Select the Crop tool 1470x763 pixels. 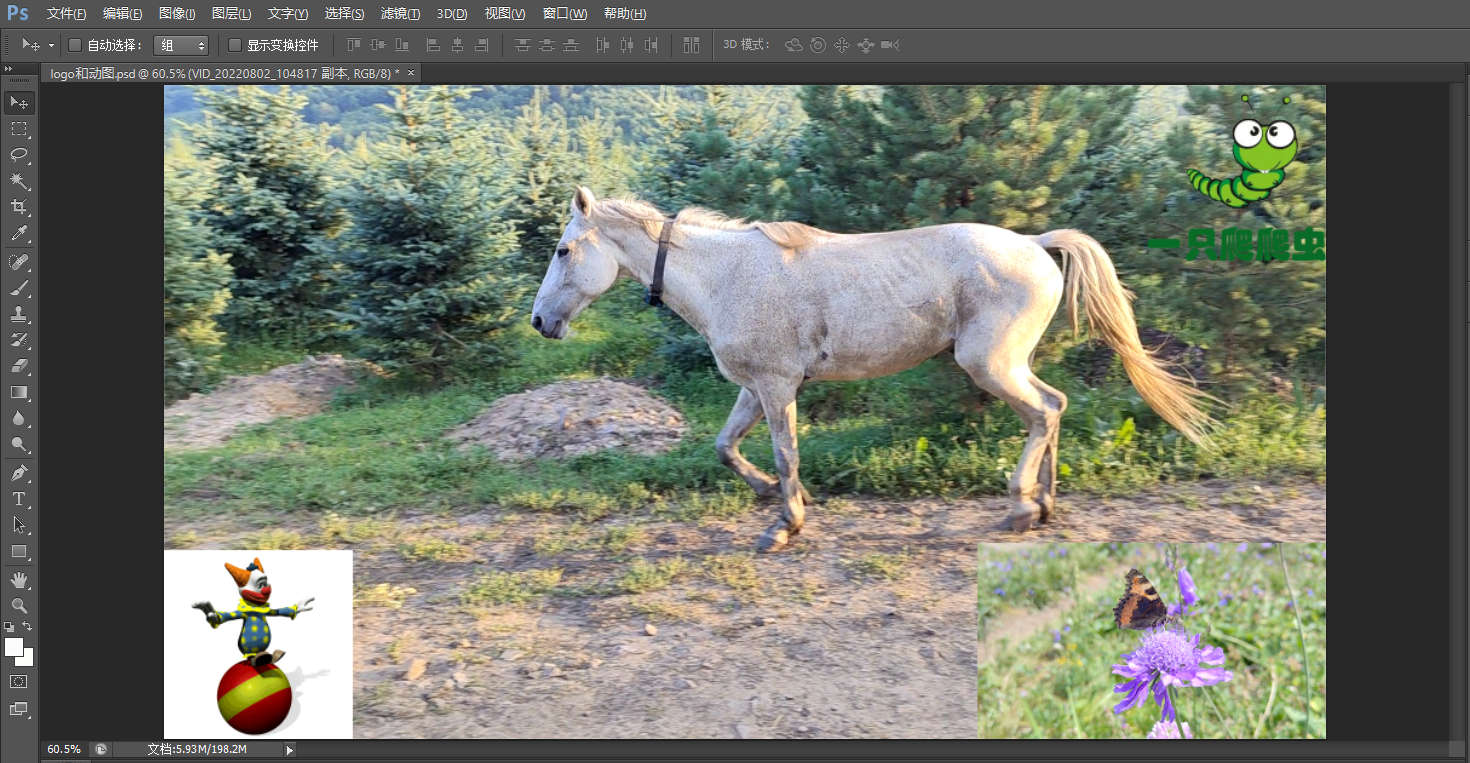19,207
